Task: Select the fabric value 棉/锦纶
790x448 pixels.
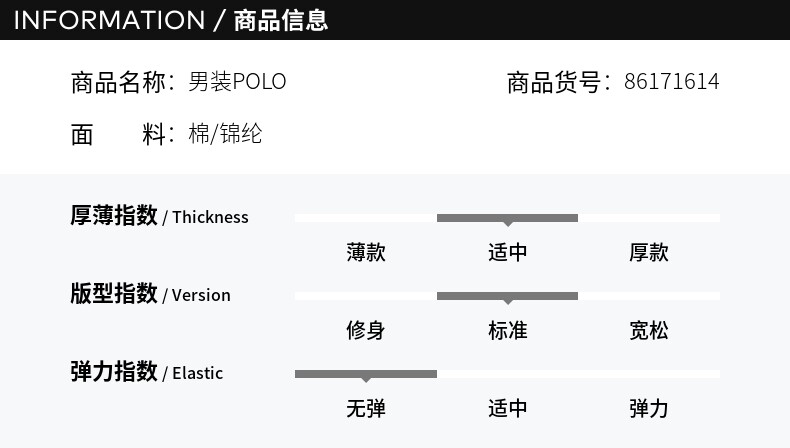Action: (x=225, y=134)
